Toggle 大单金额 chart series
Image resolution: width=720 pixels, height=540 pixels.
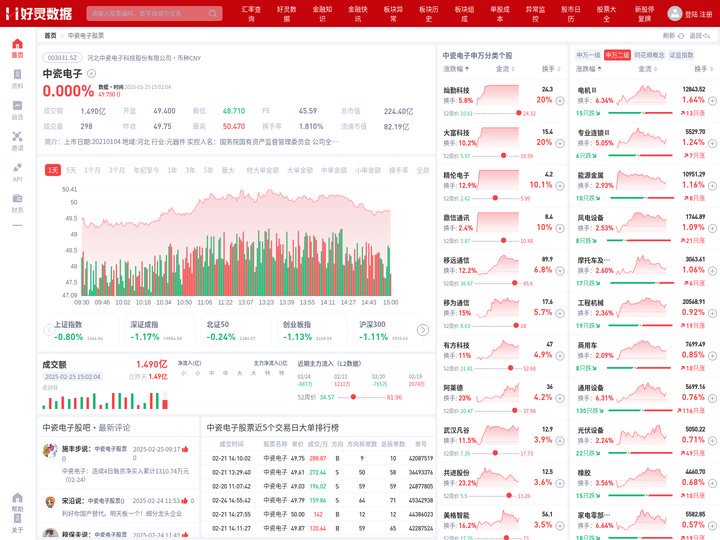tap(300, 170)
